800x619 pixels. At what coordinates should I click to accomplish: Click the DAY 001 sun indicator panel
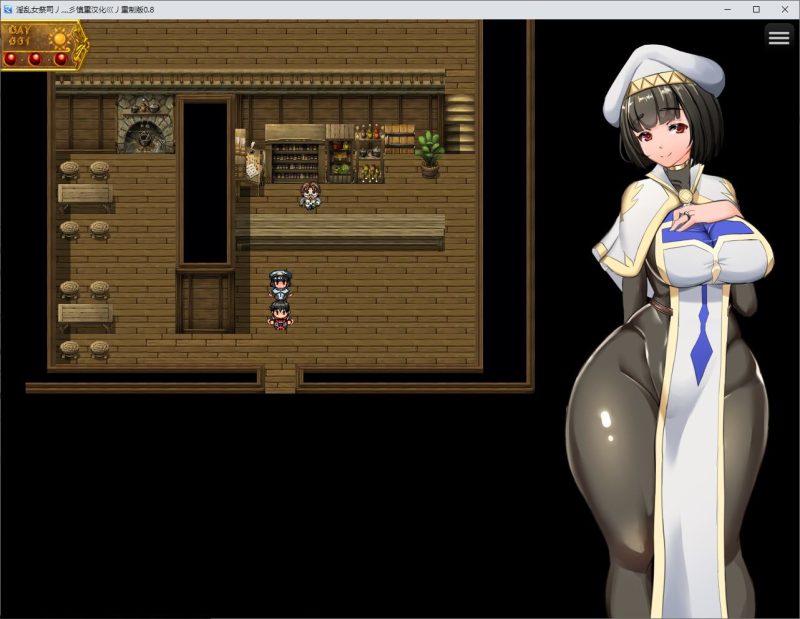tap(44, 46)
